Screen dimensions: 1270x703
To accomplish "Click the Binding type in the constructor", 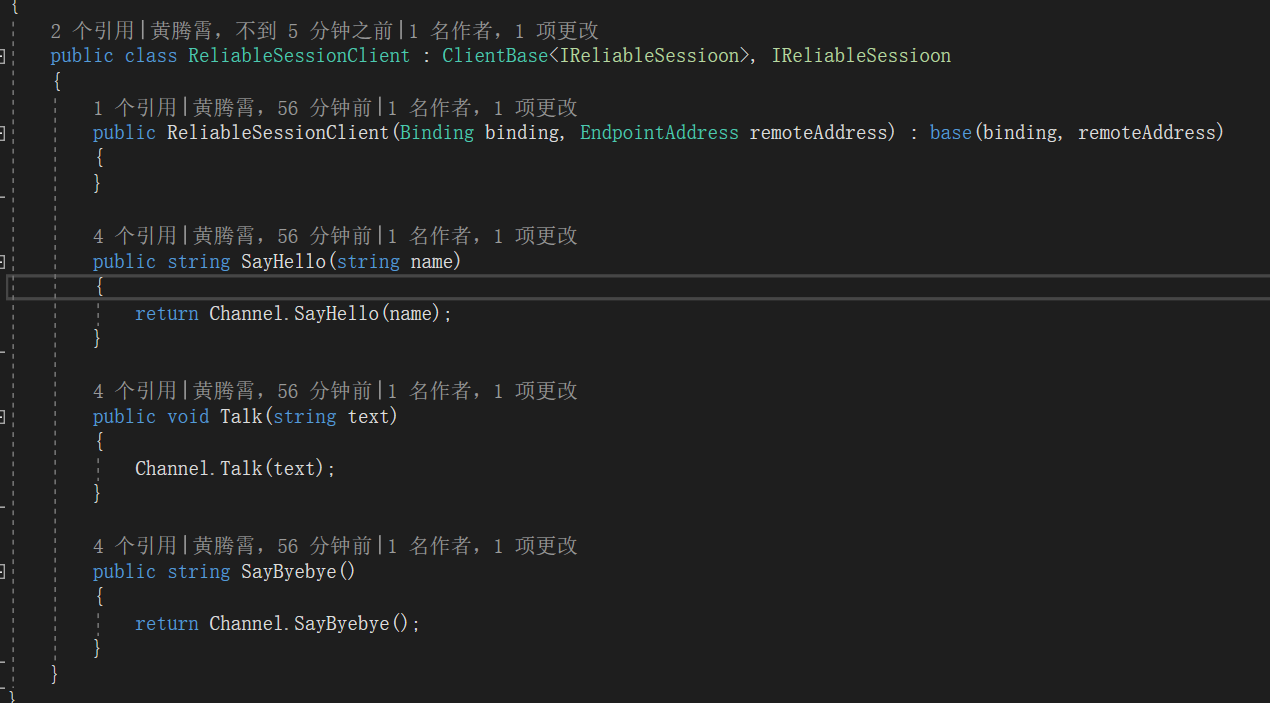I will pos(436,133).
